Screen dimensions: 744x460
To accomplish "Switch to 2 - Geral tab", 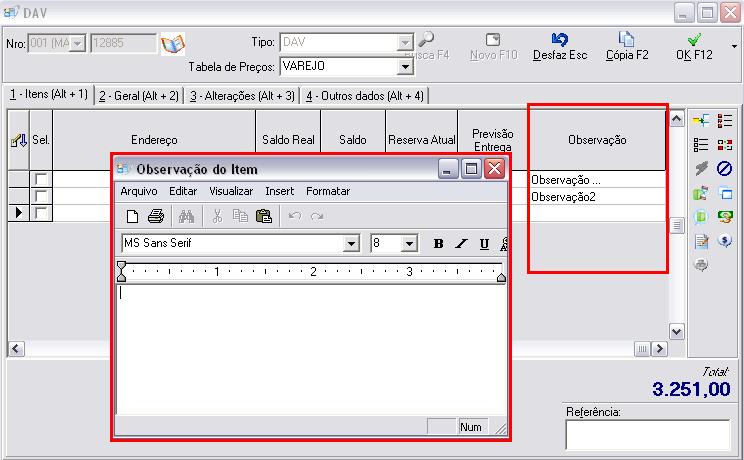I will (139, 96).
